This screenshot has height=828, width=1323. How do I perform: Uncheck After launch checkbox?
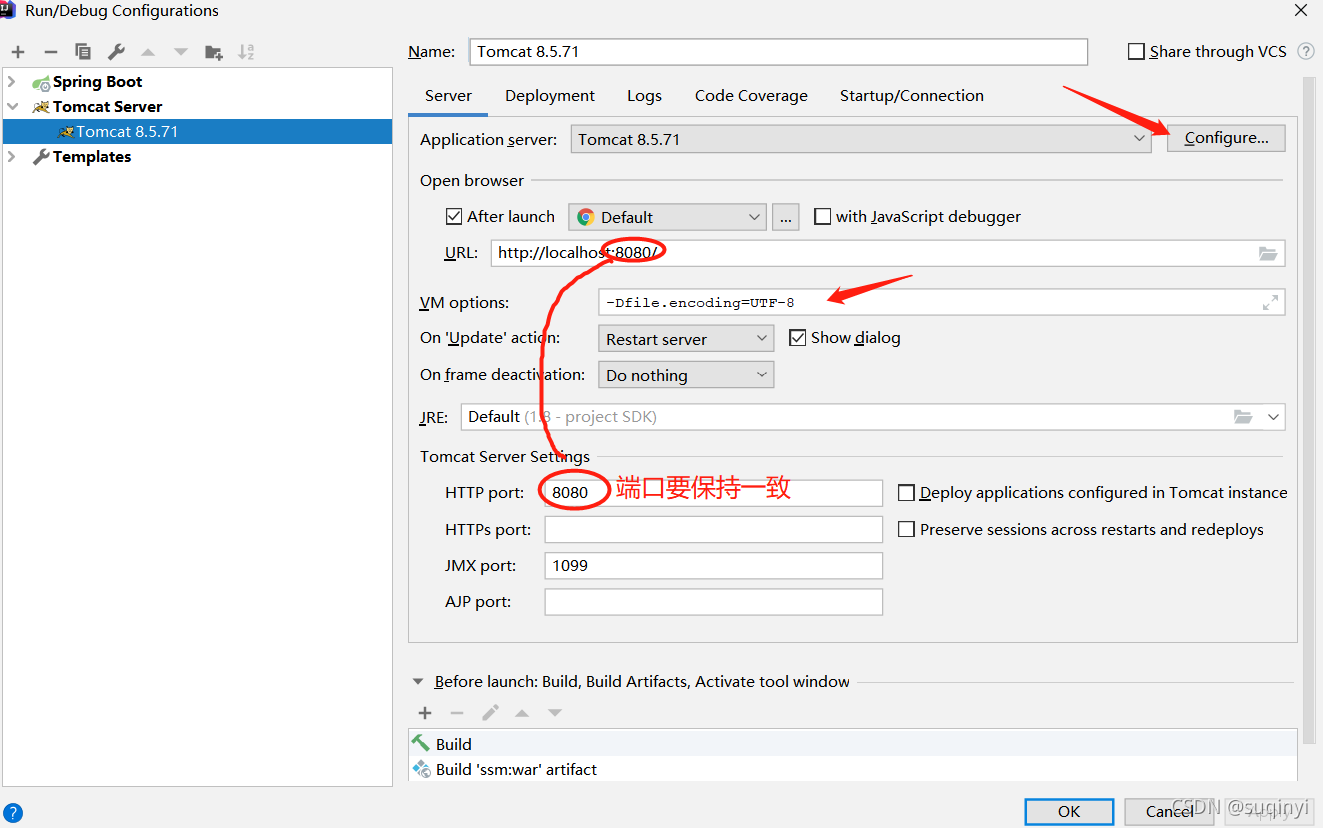pyautogui.click(x=454, y=216)
